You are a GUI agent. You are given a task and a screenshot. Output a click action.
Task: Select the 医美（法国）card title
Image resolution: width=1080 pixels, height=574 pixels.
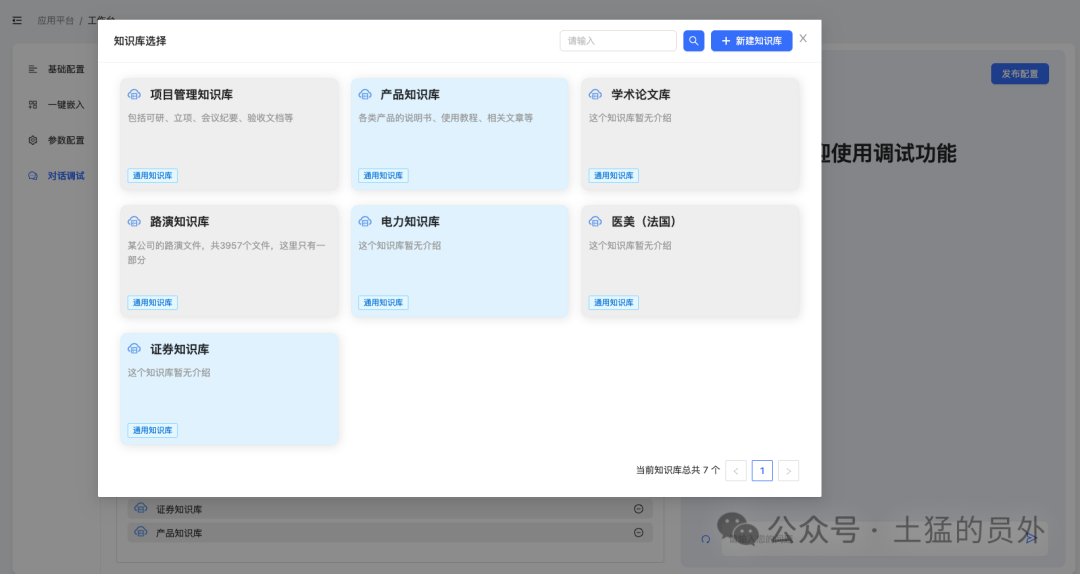click(x=643, y=221)
